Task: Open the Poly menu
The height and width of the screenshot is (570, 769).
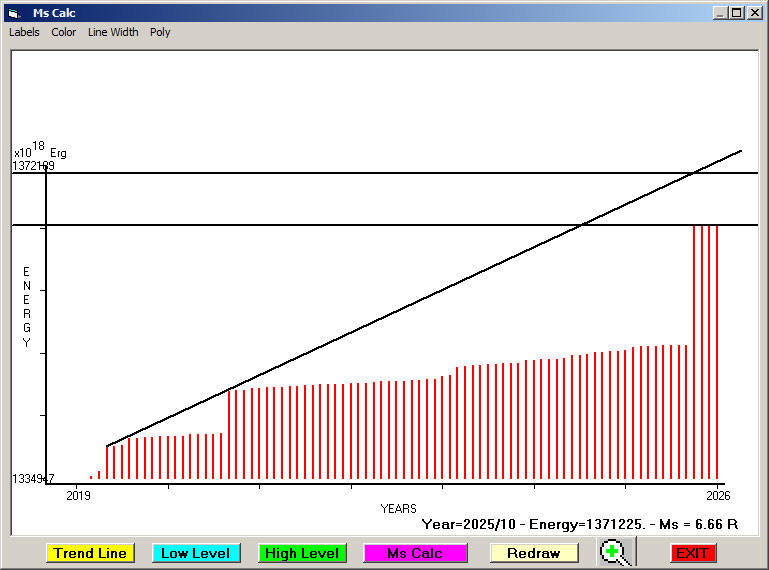Action: click(x=160, y=32)
